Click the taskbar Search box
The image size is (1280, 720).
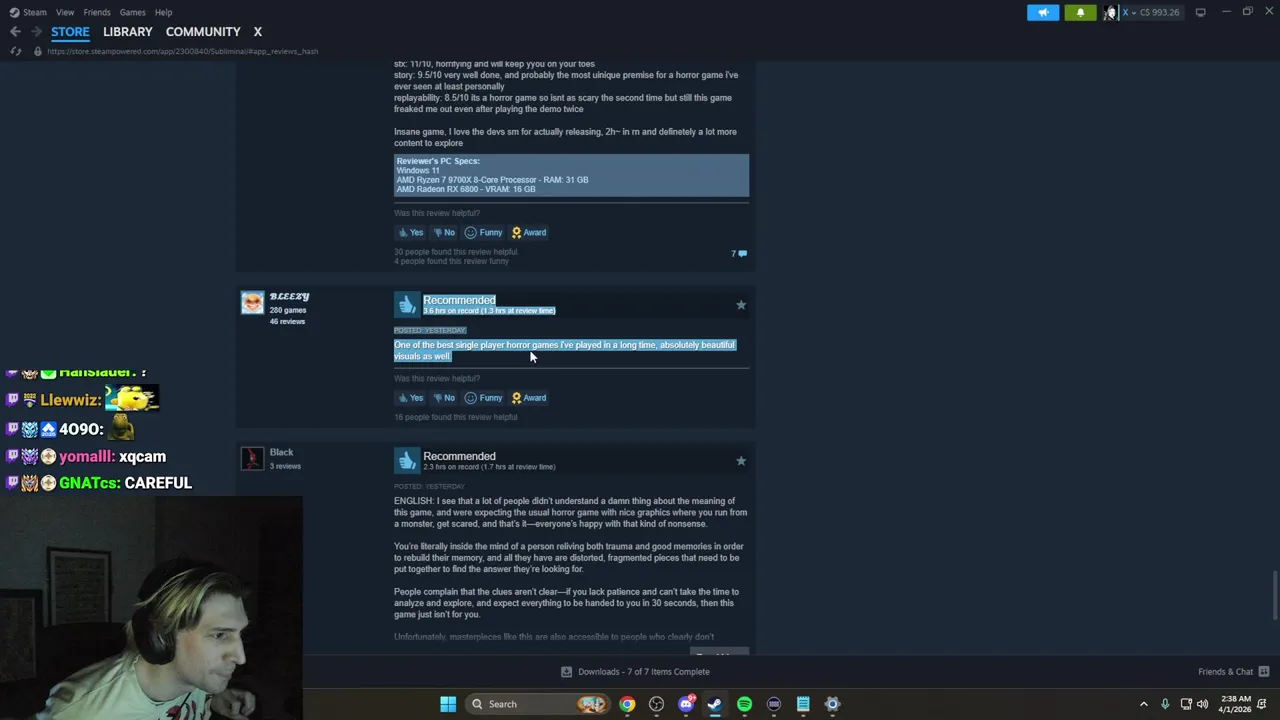click(x=538, y=704)
